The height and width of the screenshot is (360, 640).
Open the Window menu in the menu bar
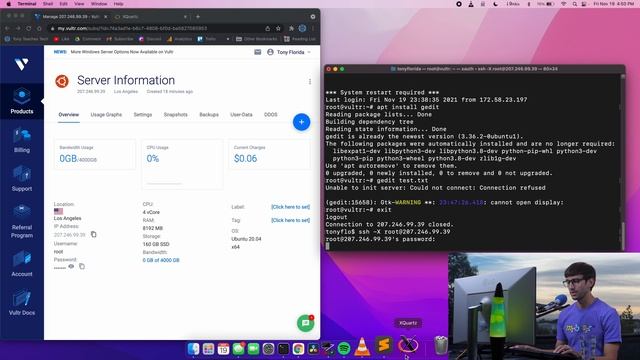[99, 4]
